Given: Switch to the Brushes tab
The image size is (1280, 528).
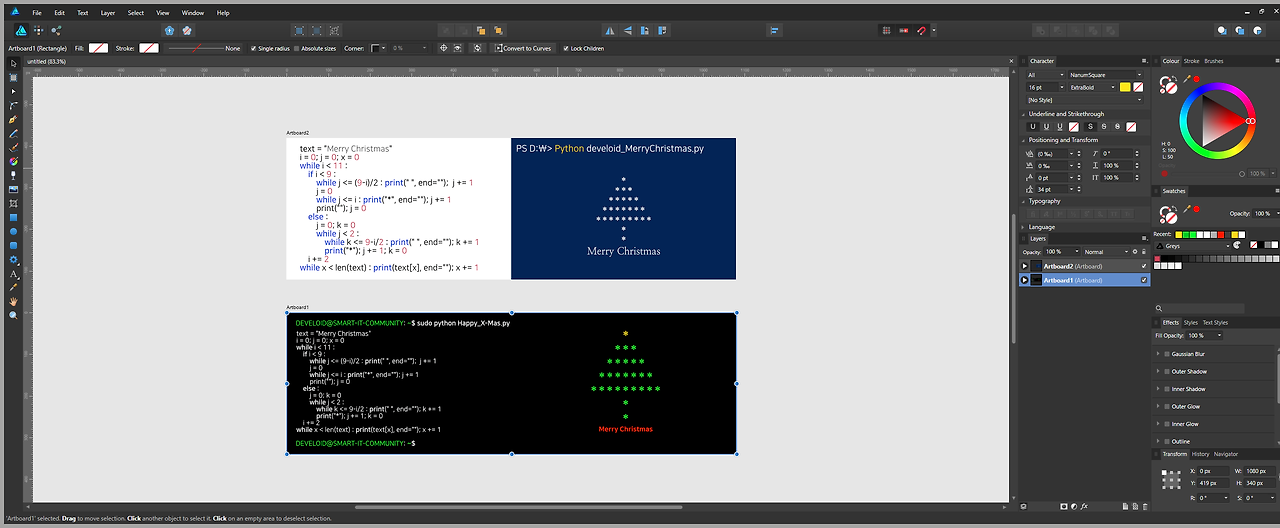Looking at the screenshot, I should 1213,61.
